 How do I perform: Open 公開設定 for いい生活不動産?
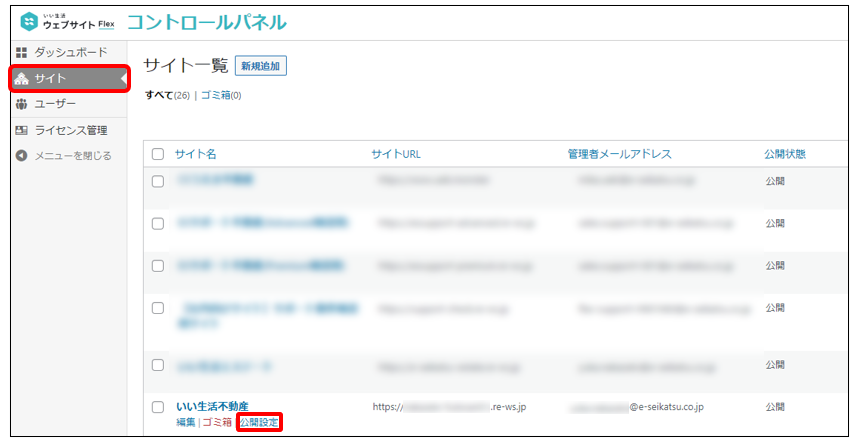[259, 423]
